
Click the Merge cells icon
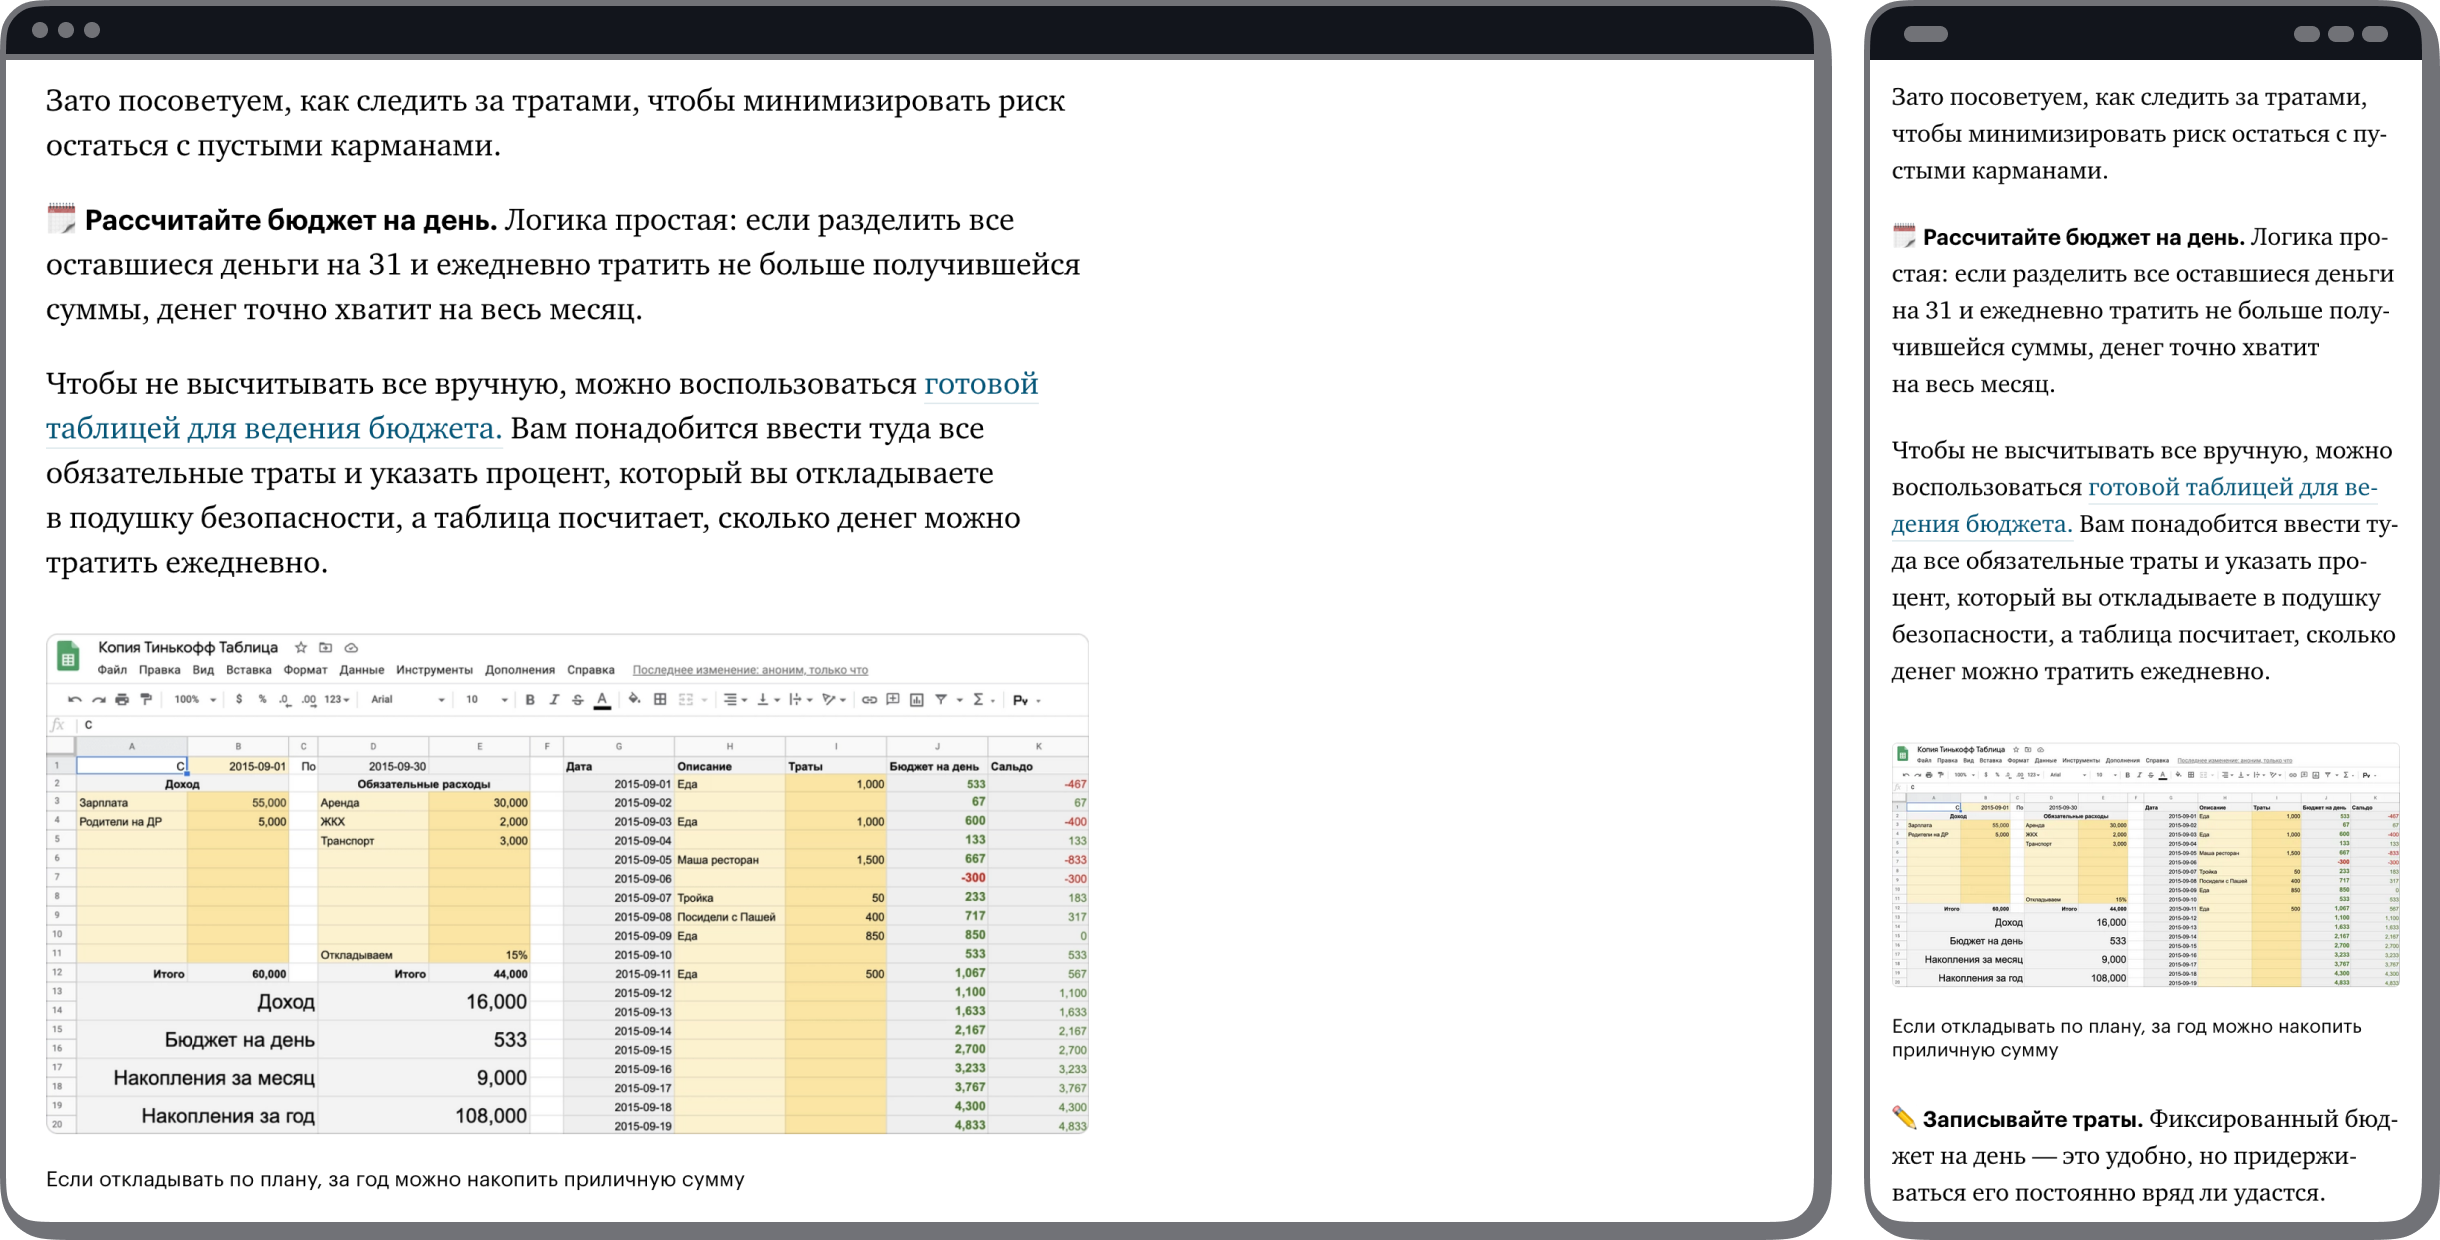tap(686, 700)
